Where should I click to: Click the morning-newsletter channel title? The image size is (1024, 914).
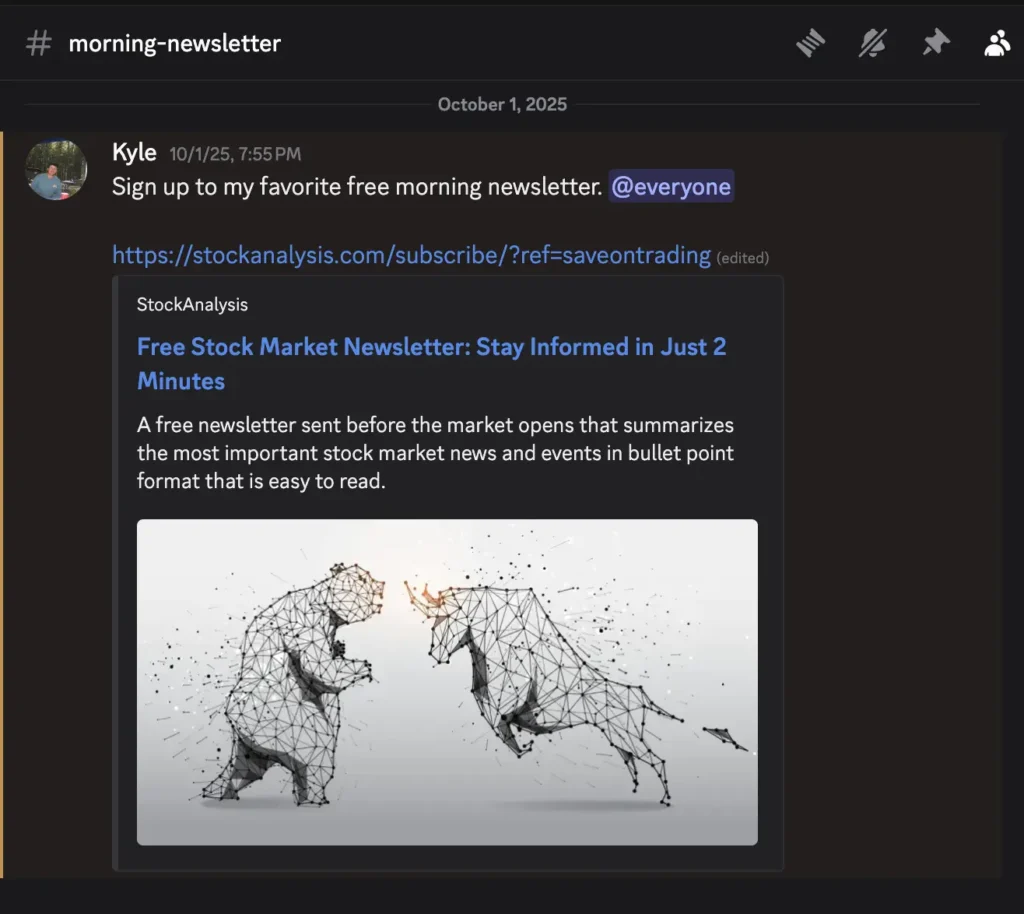click(x=174, y=44)
